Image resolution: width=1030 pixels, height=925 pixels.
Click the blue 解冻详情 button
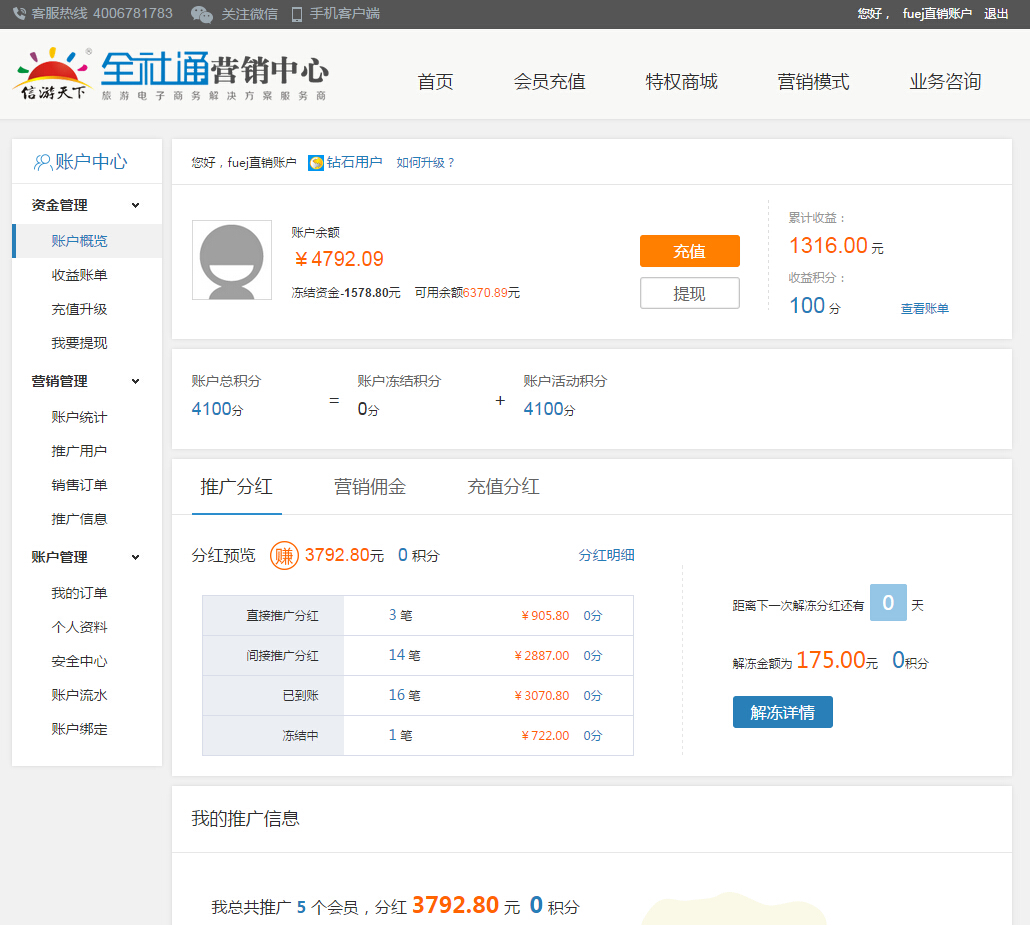click(x=782, y=712)
